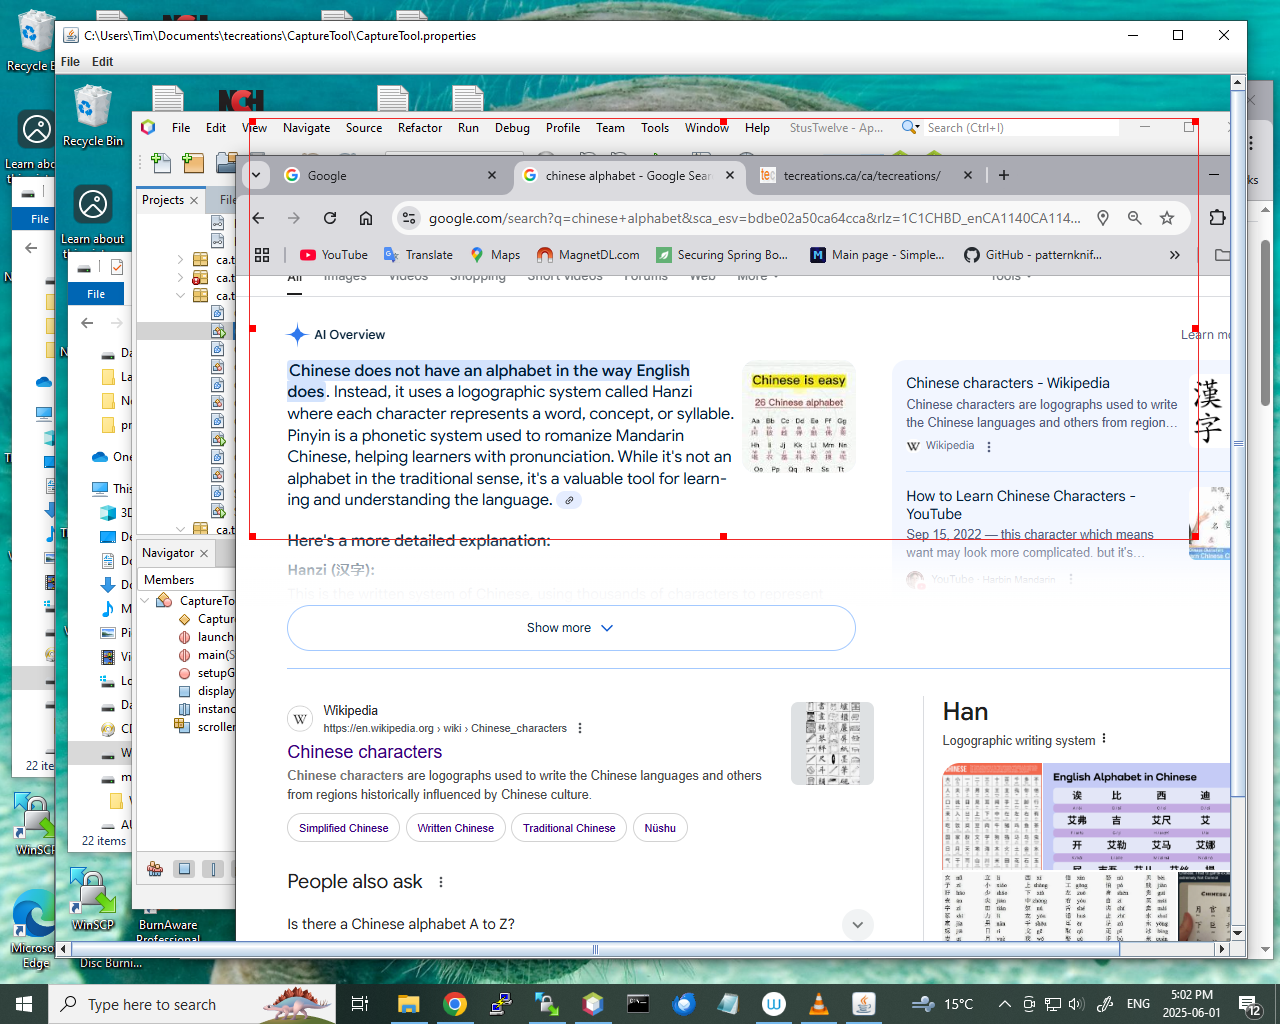Image resolution: width=1280 pixels, height=1024 pixels.
Task: Toggle Navigator show fields filter button
Action: click(184, 869)
